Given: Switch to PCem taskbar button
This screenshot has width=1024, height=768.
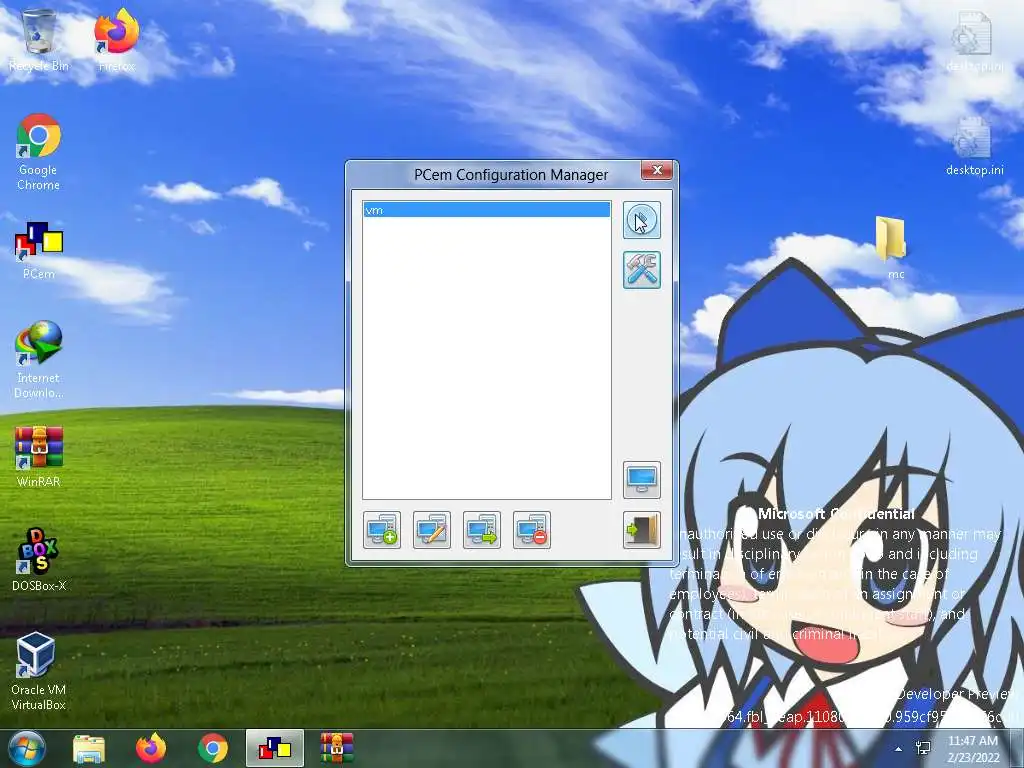Looking at the screenshot, I should click(x=274, y=748).
